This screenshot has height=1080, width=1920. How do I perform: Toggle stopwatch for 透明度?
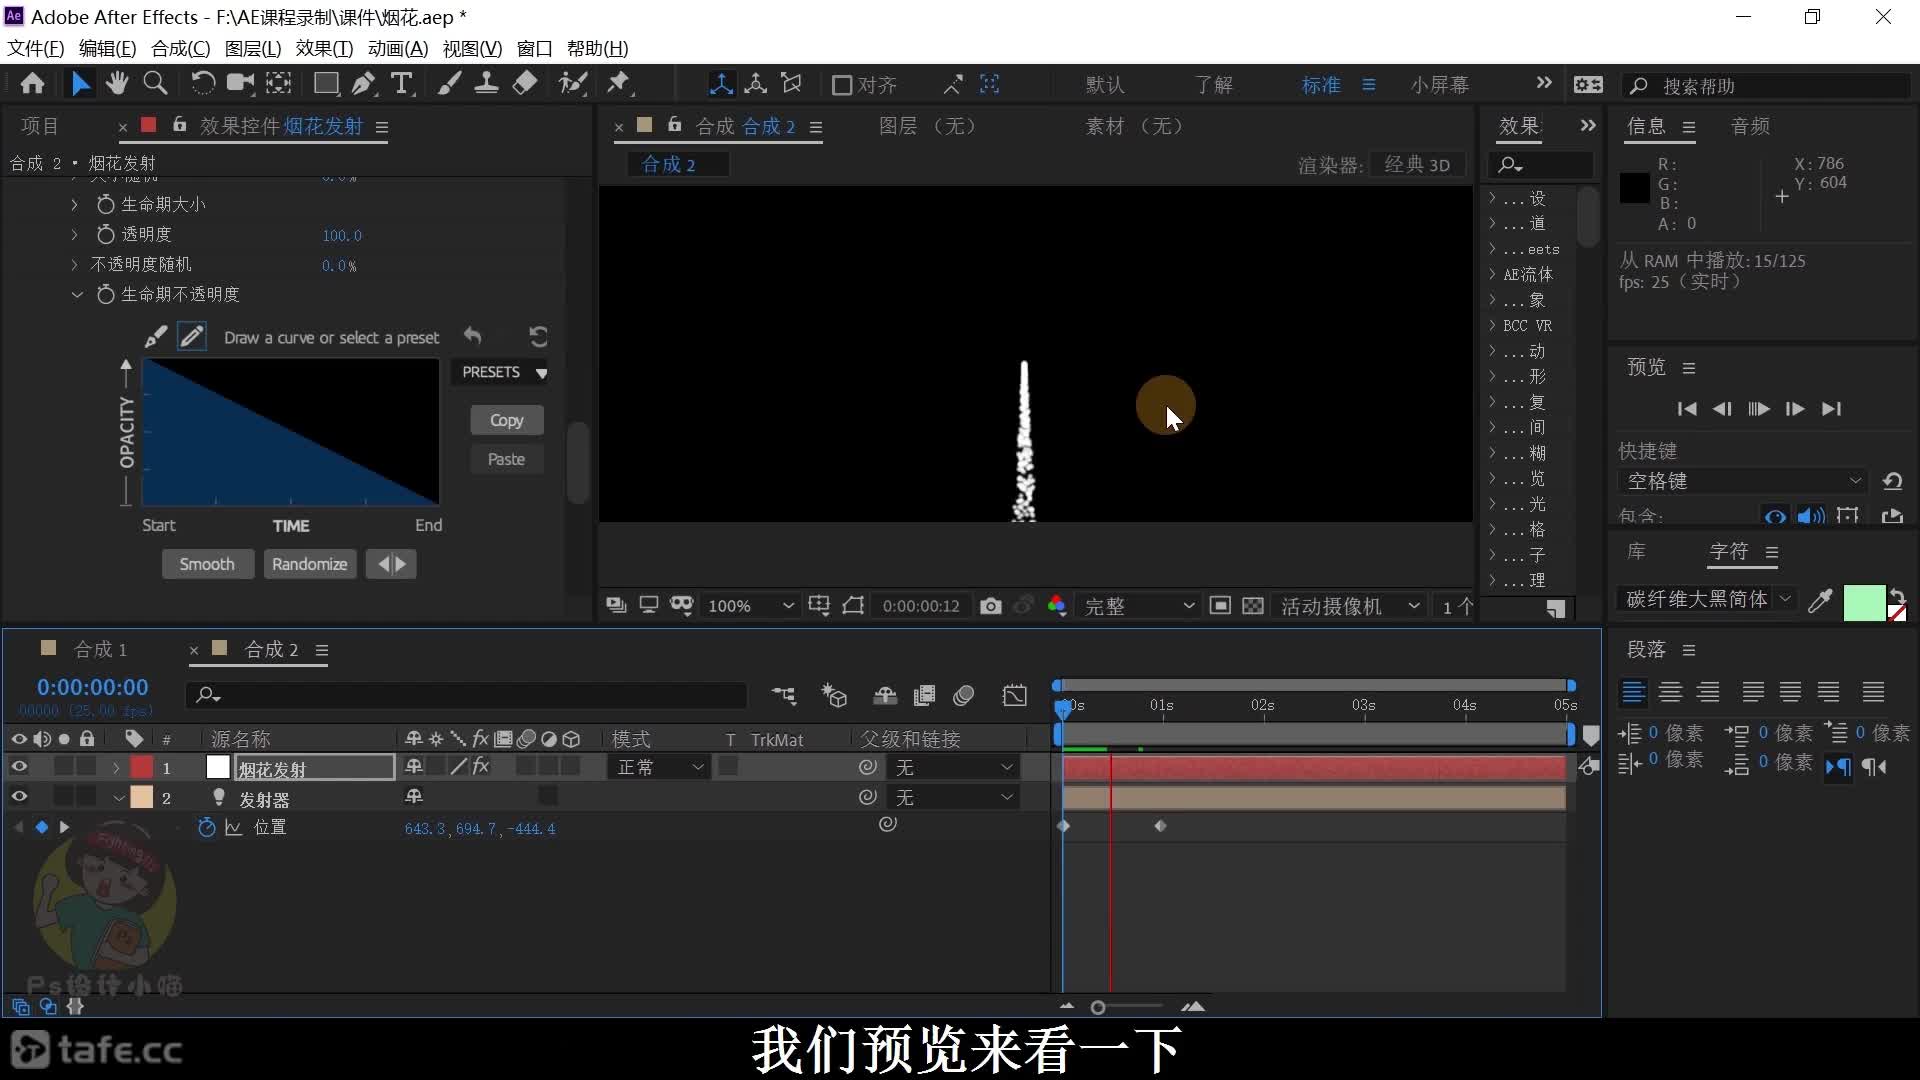click(105, 234)
